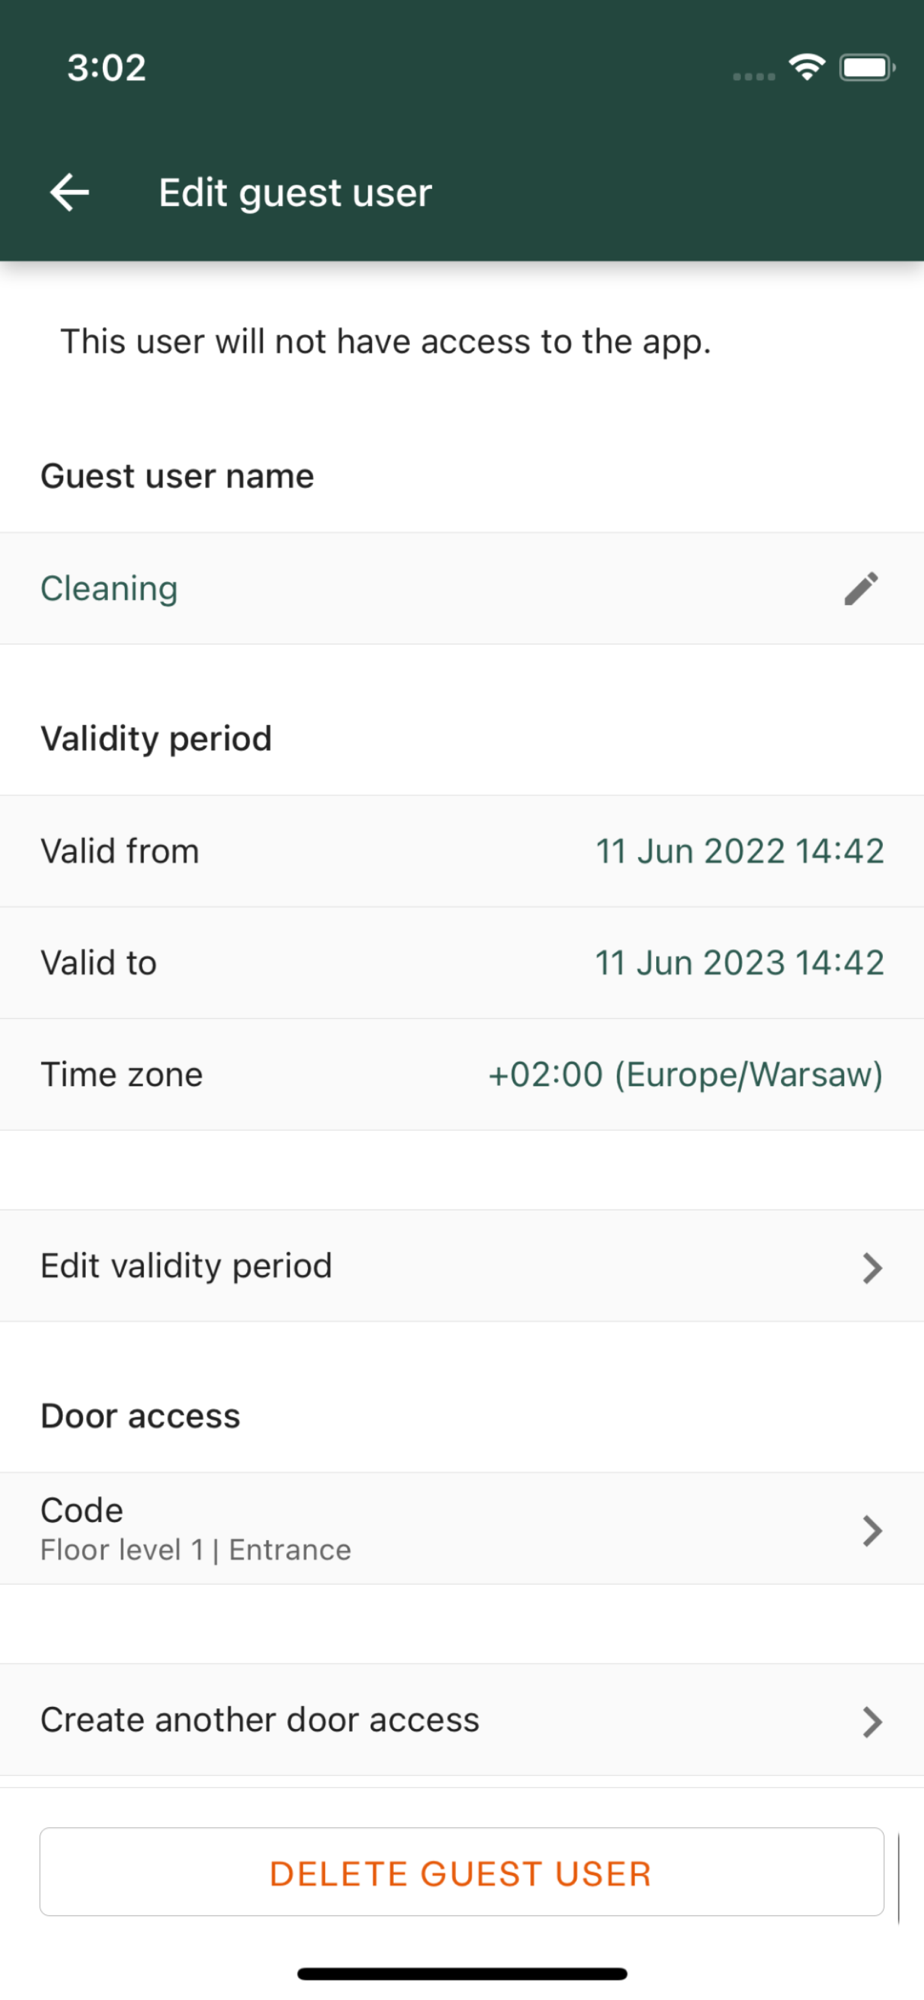The image size is (924, 2000).
Task: Tap the 3:02 clock in status bar
Action: [x=107, y=68]
